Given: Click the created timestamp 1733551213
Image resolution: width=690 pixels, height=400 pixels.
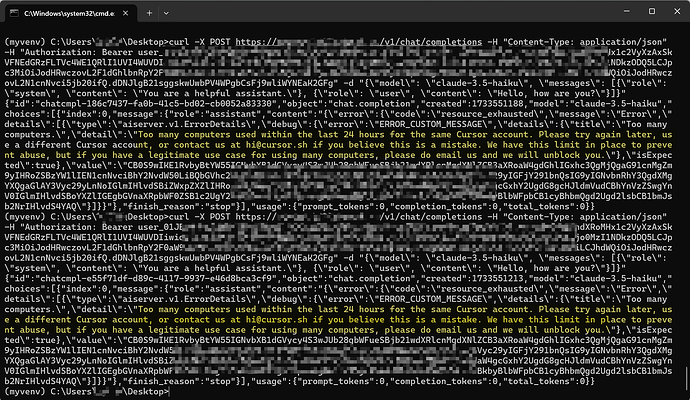Looking at the screenshot, I should 497,279.
